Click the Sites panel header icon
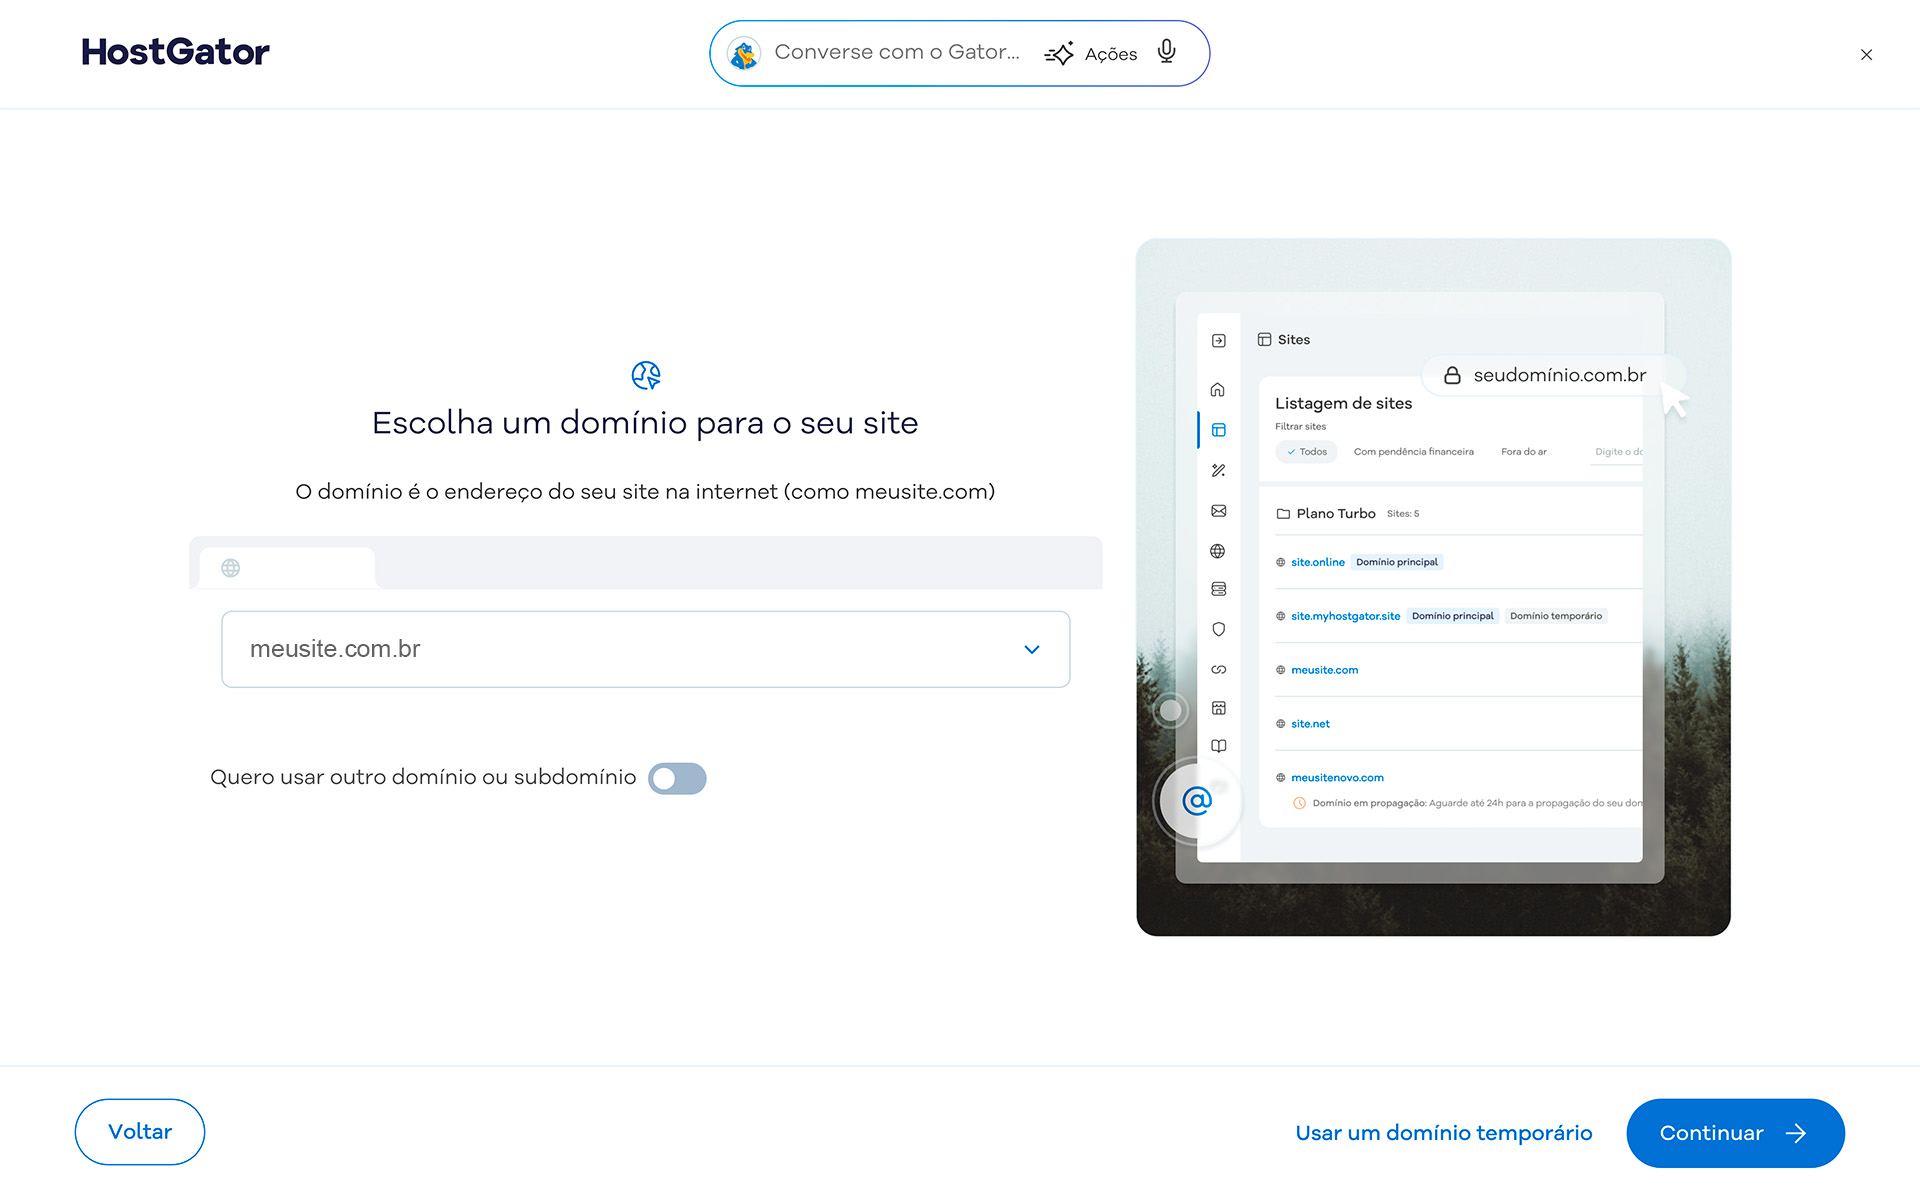 tap(1264, 340)
